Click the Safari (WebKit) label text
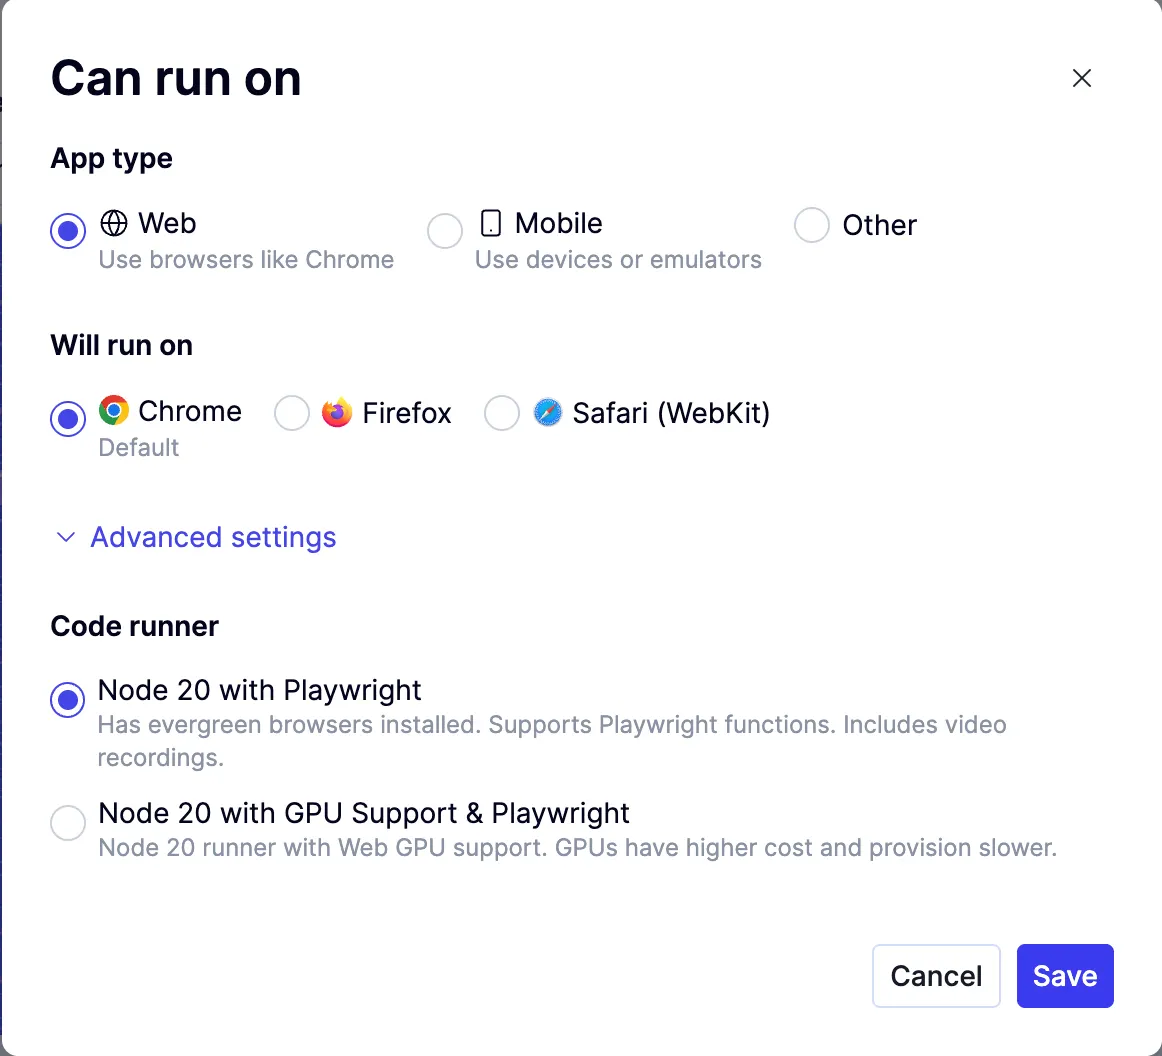This screenshot has height=1056, width=1162. (671, 413)
